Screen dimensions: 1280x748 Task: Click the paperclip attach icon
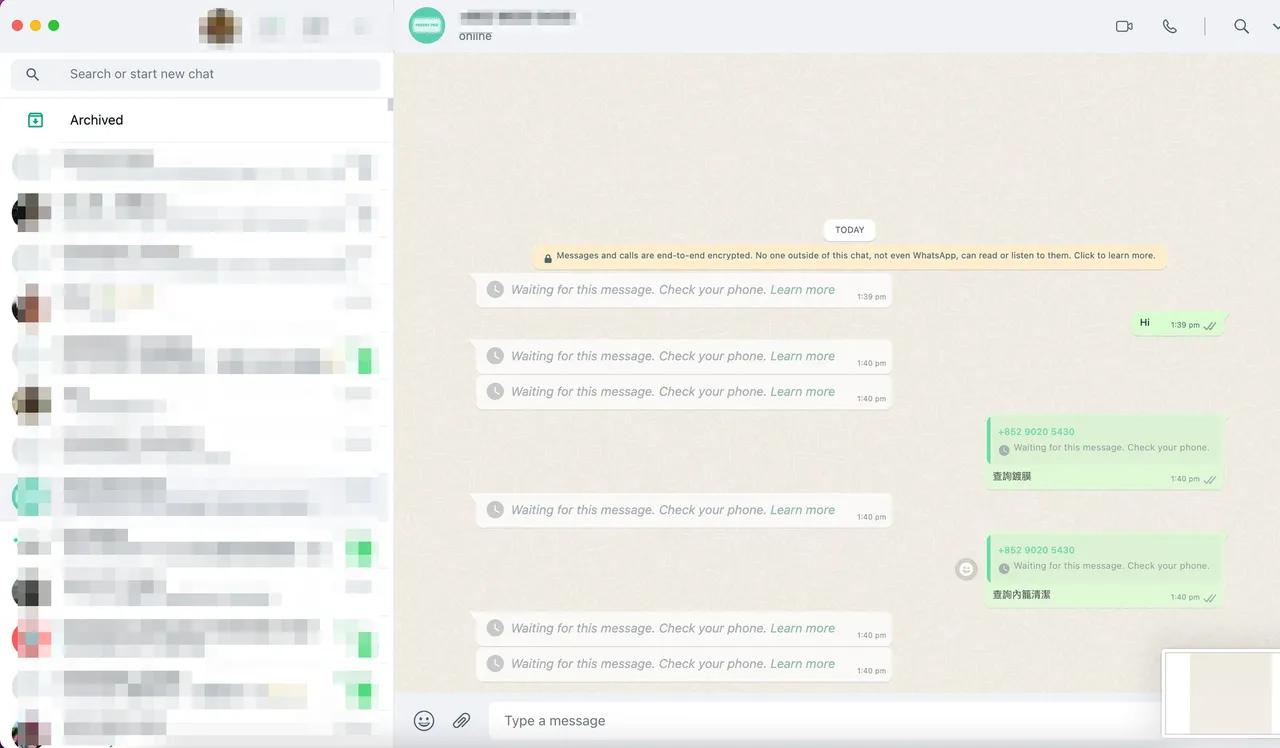point(461,720)
